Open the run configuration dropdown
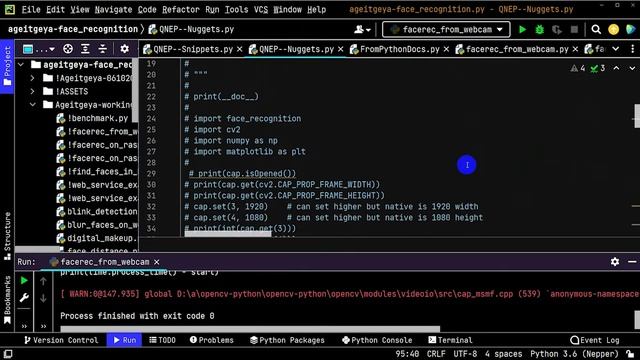This screenshot has height=360, width=640. click(x=446, y=29)
